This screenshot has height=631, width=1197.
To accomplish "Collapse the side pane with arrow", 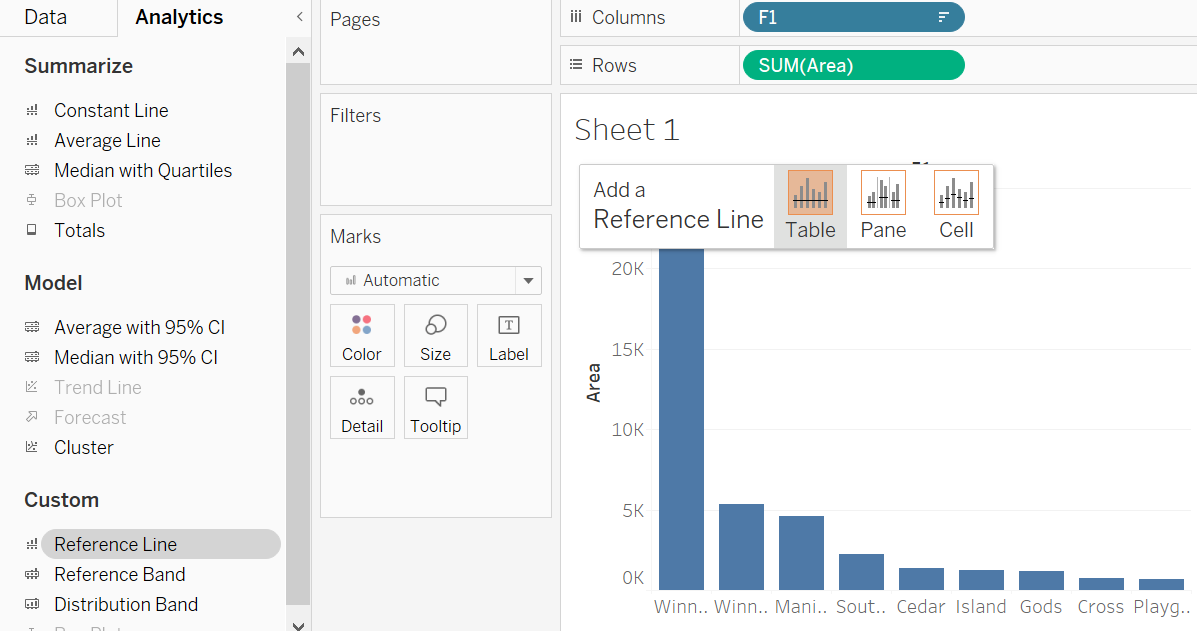I will click(299, 17).
